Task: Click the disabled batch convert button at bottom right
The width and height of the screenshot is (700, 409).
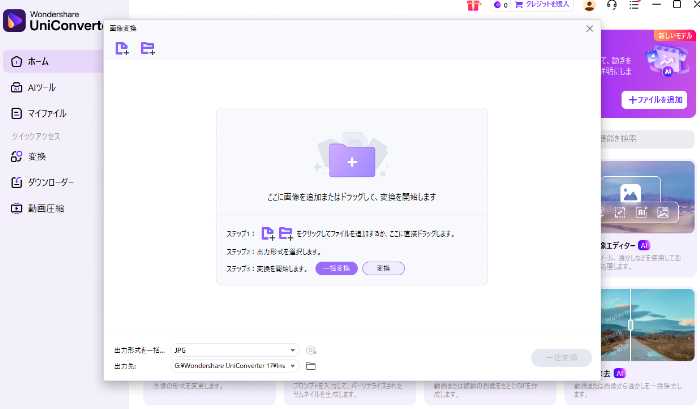Action: (562, 358)
